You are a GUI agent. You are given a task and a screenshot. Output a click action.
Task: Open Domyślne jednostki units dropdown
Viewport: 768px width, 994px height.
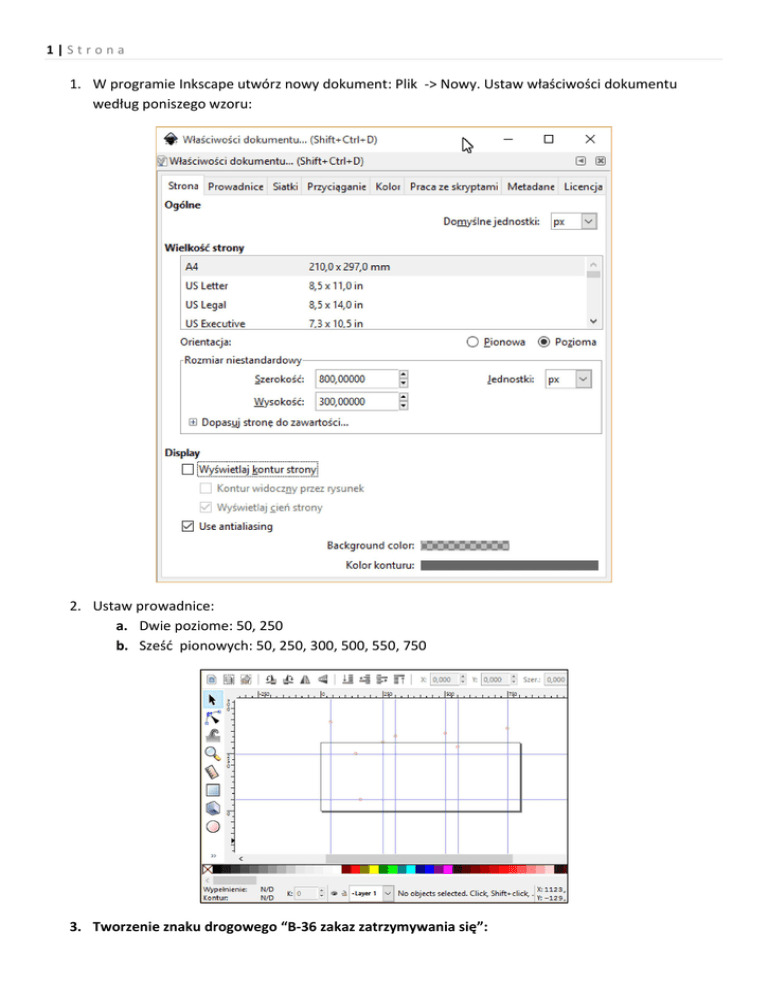pyautogui.click(x=575, y=222)
